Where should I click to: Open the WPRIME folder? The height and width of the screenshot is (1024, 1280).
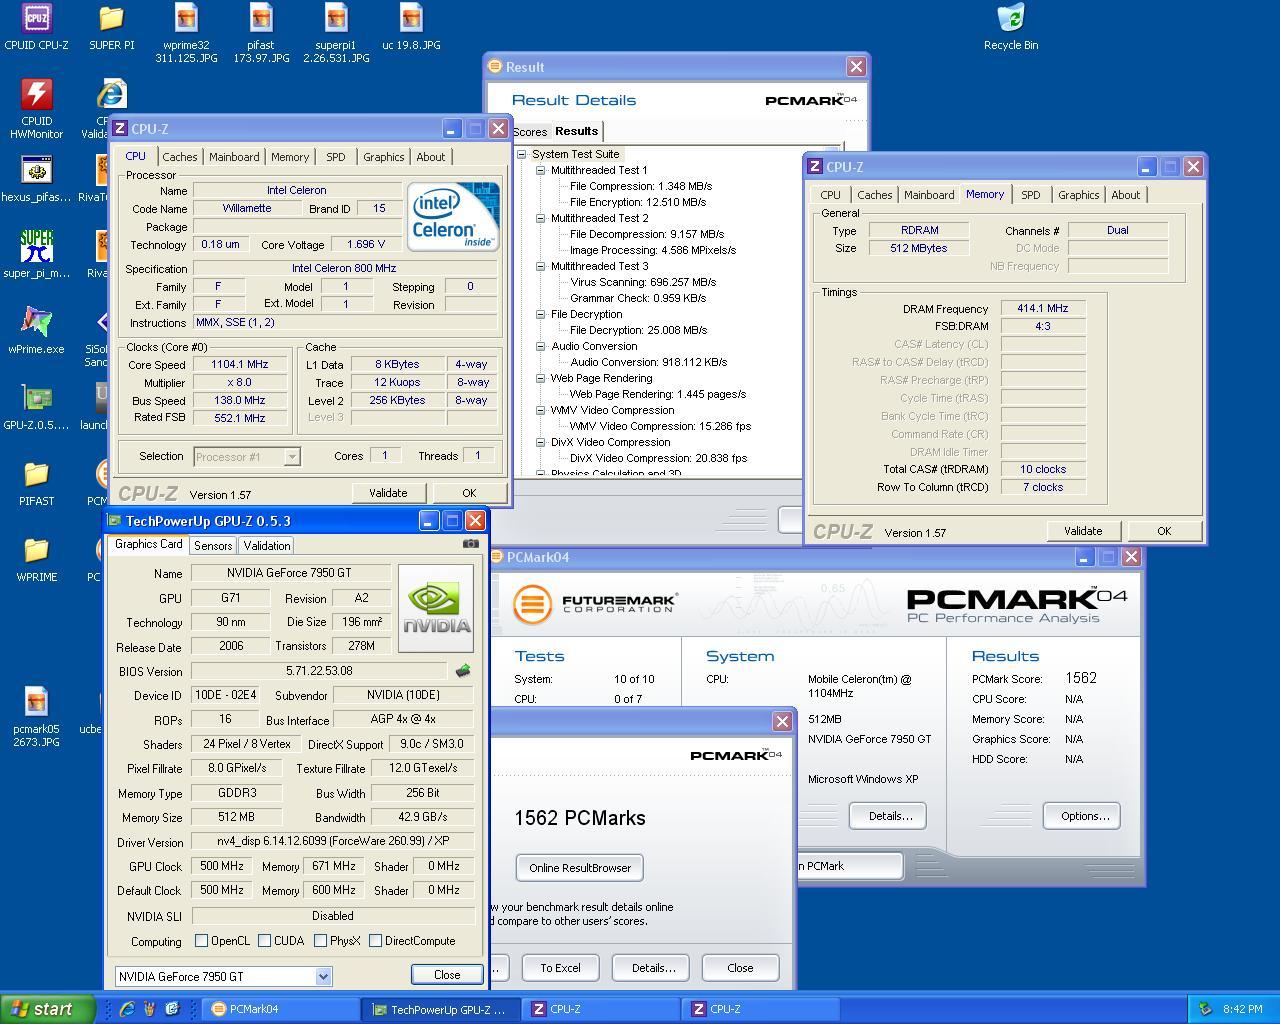pyautogui.click(x=36, y=559)
